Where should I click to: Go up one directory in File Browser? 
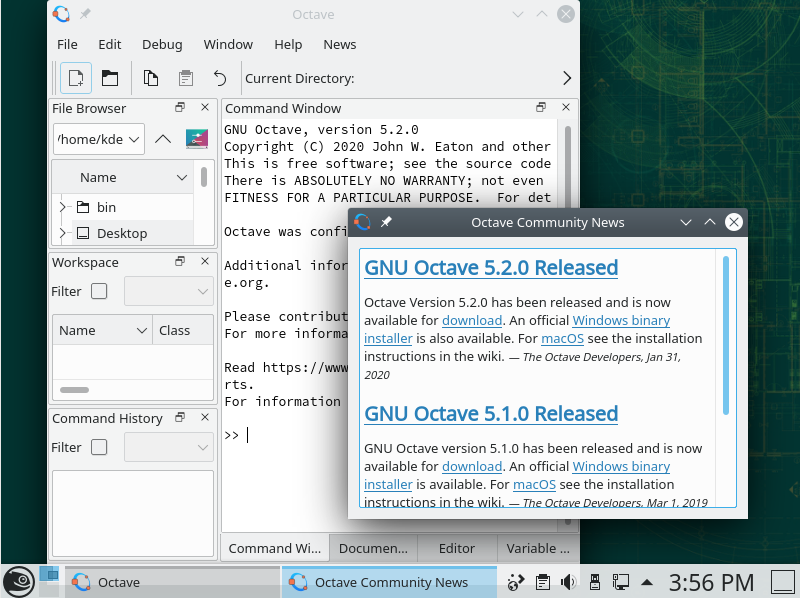163,139
